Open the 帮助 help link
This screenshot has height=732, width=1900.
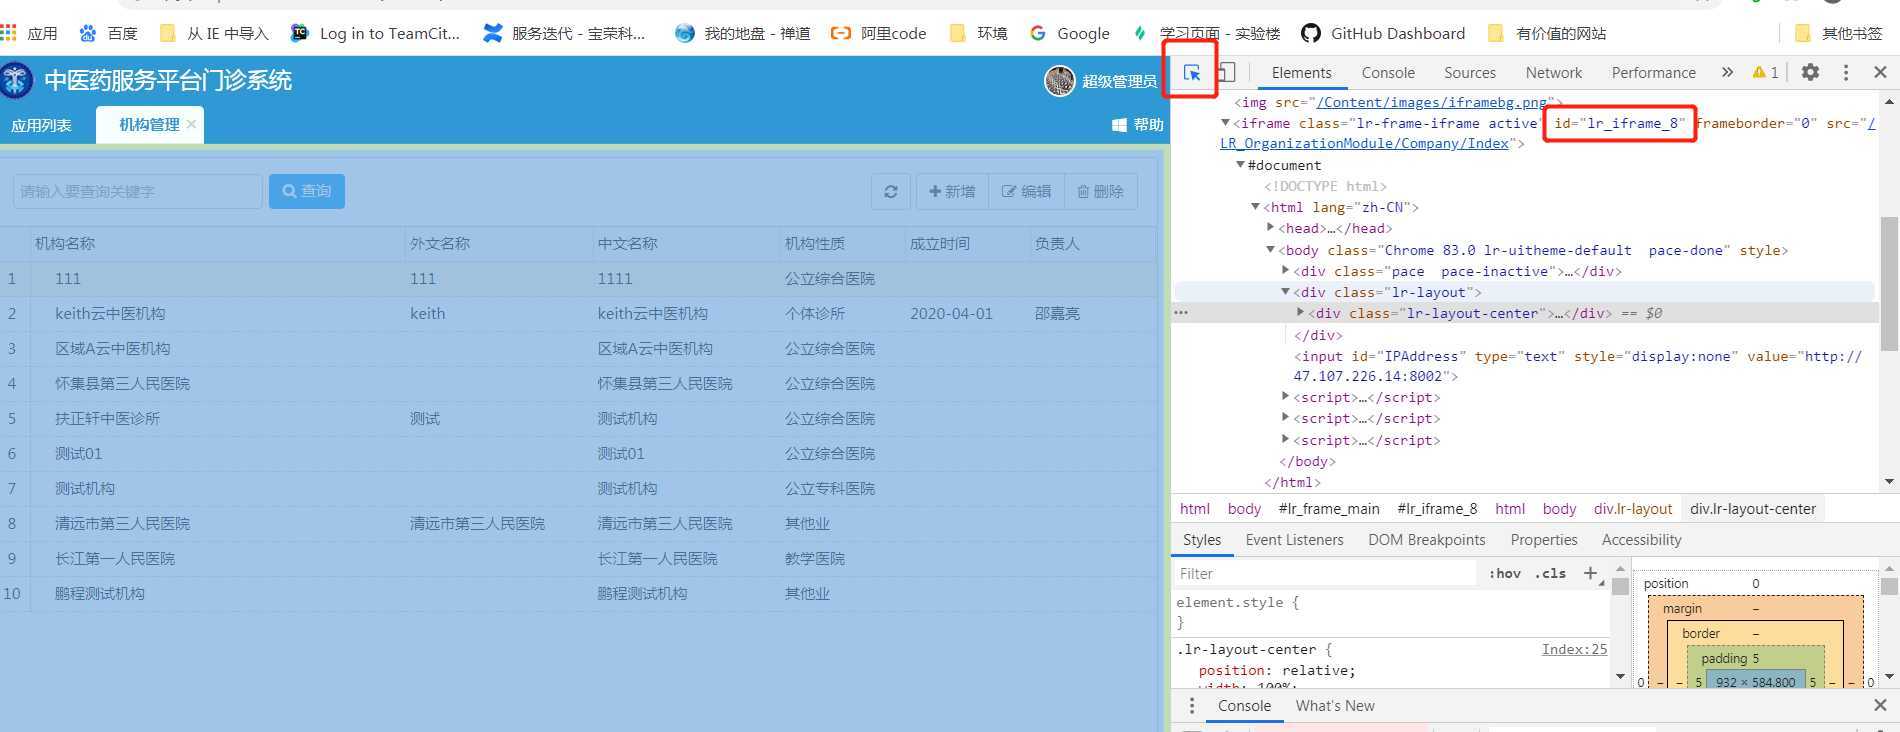point(1138,125)
